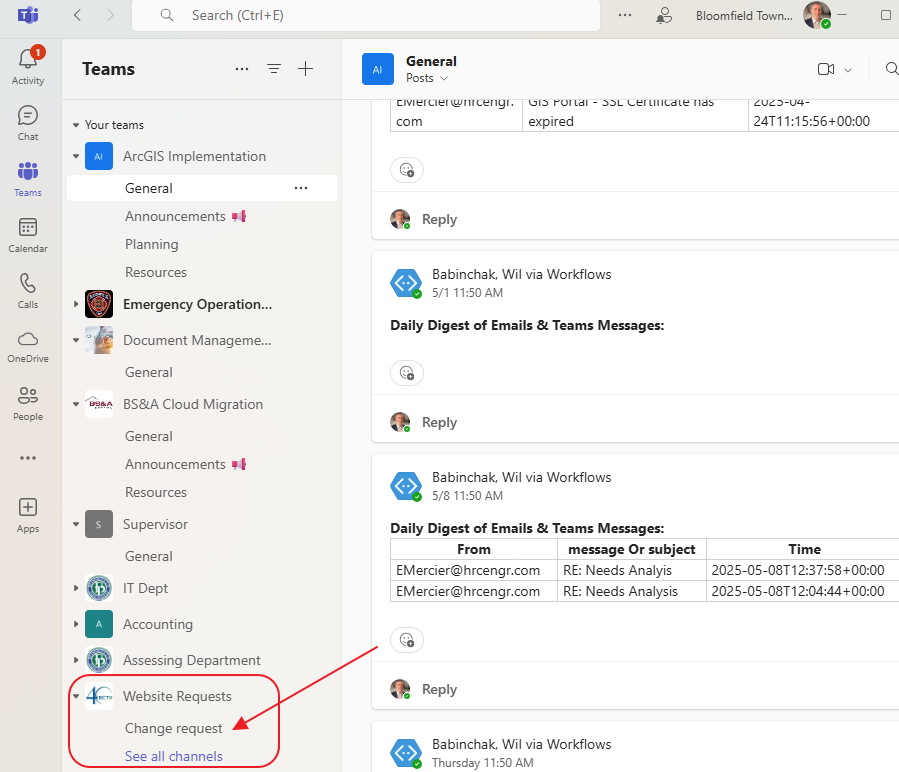899x772 pixels.
Task: Expand the Emergency Operation team
Action: [x=76, y=304]
